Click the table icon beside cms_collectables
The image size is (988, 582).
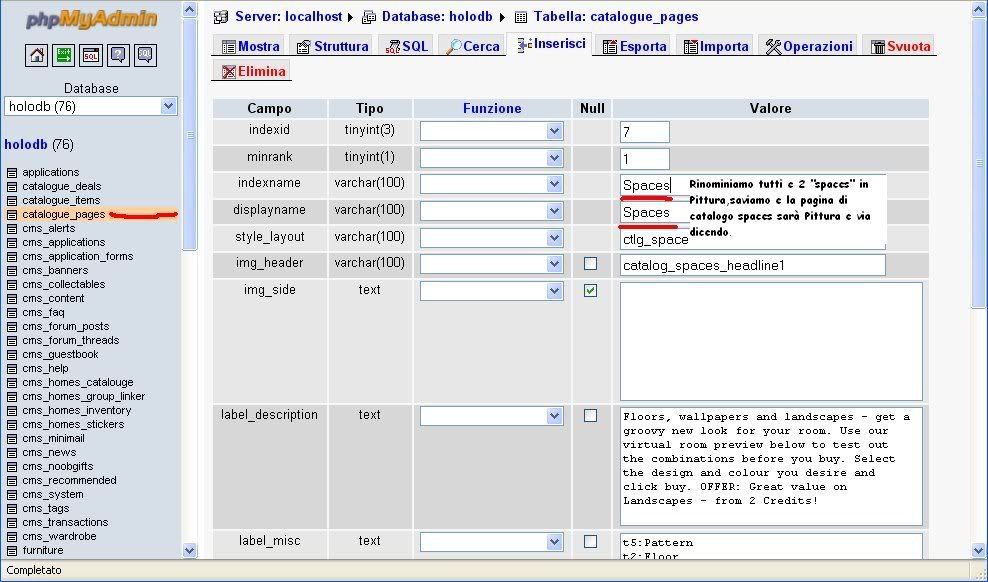11,285
